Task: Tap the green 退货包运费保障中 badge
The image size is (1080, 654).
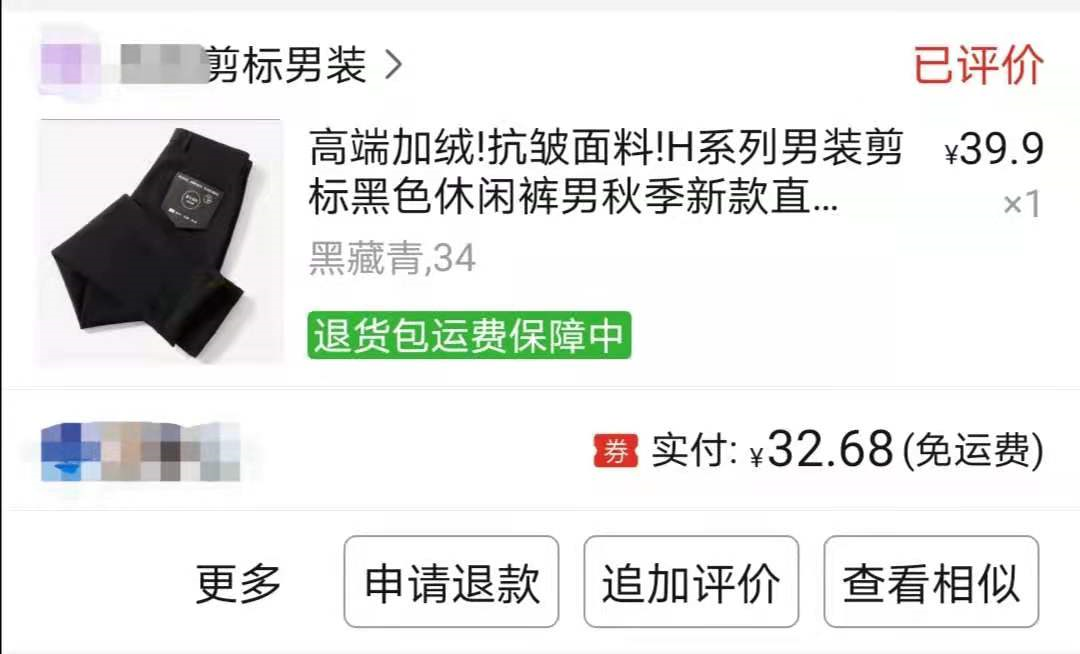Action: click(x=469, y=335)
